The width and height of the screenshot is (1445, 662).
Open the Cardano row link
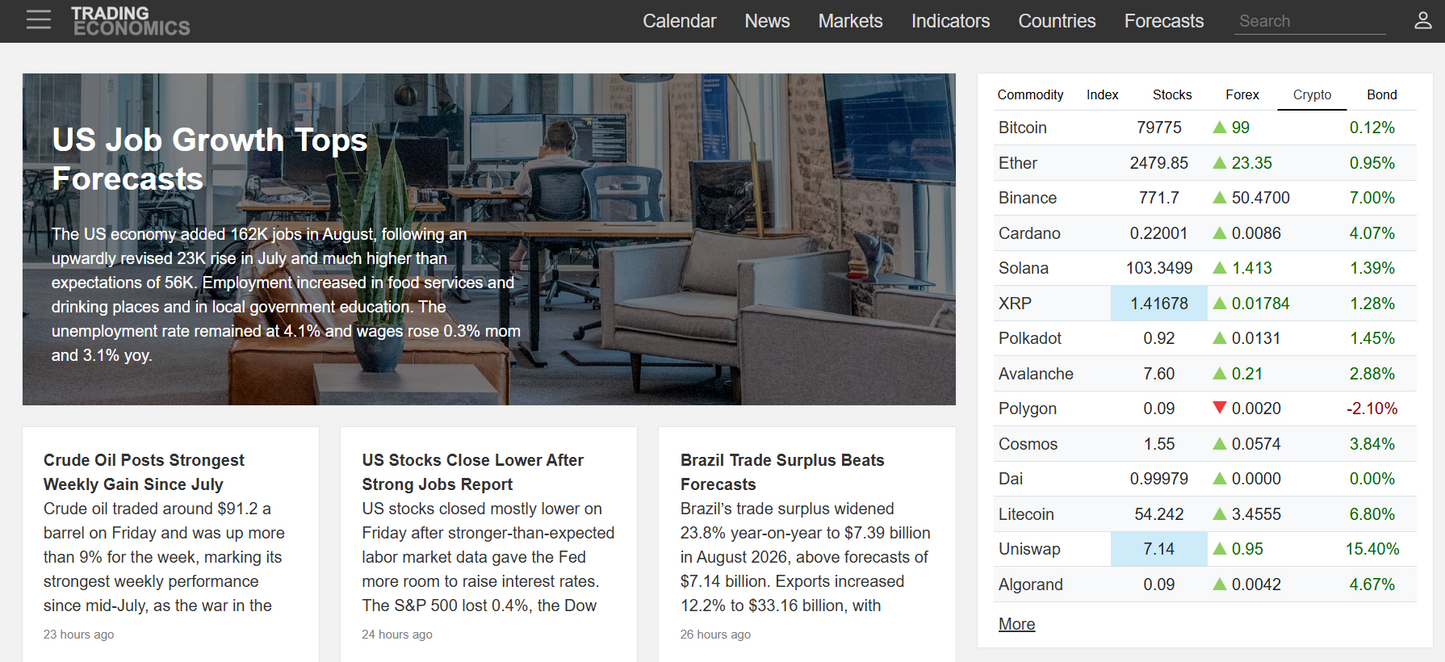(1029, 233)
